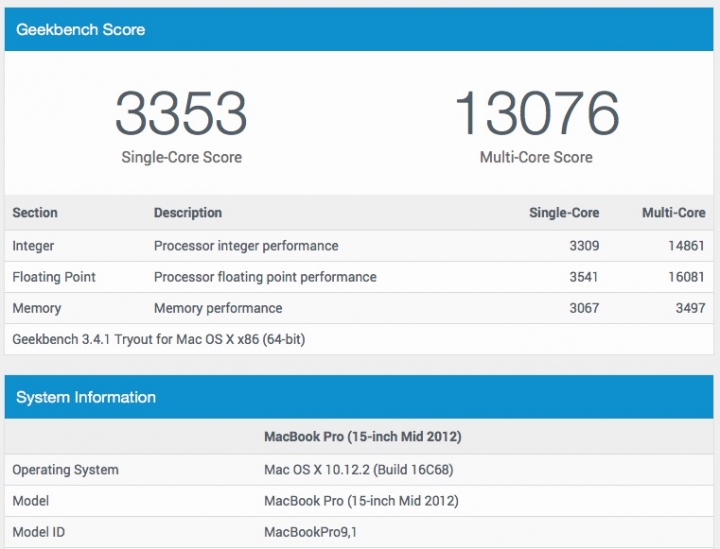Select the Memory row label
The image size is (720, 549).
tap(37, 308)
